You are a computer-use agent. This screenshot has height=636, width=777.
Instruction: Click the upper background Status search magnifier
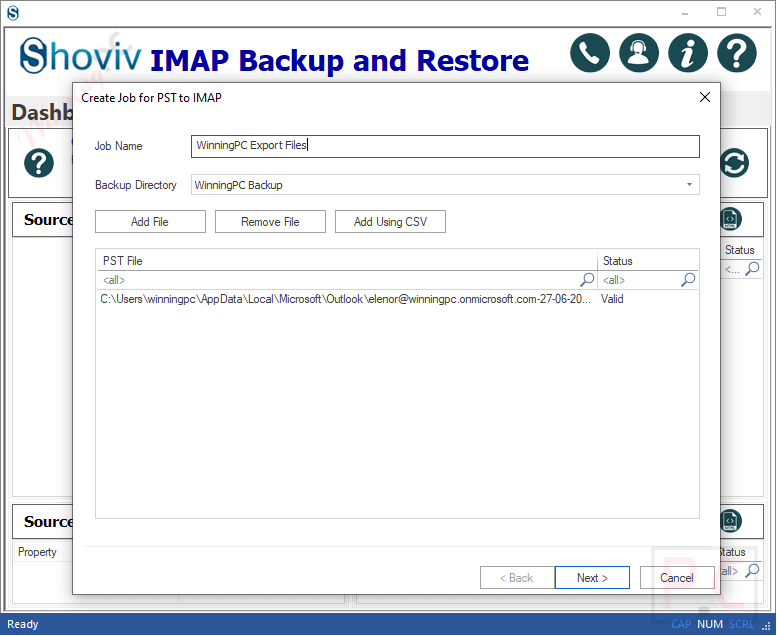(x=752, y=269)
